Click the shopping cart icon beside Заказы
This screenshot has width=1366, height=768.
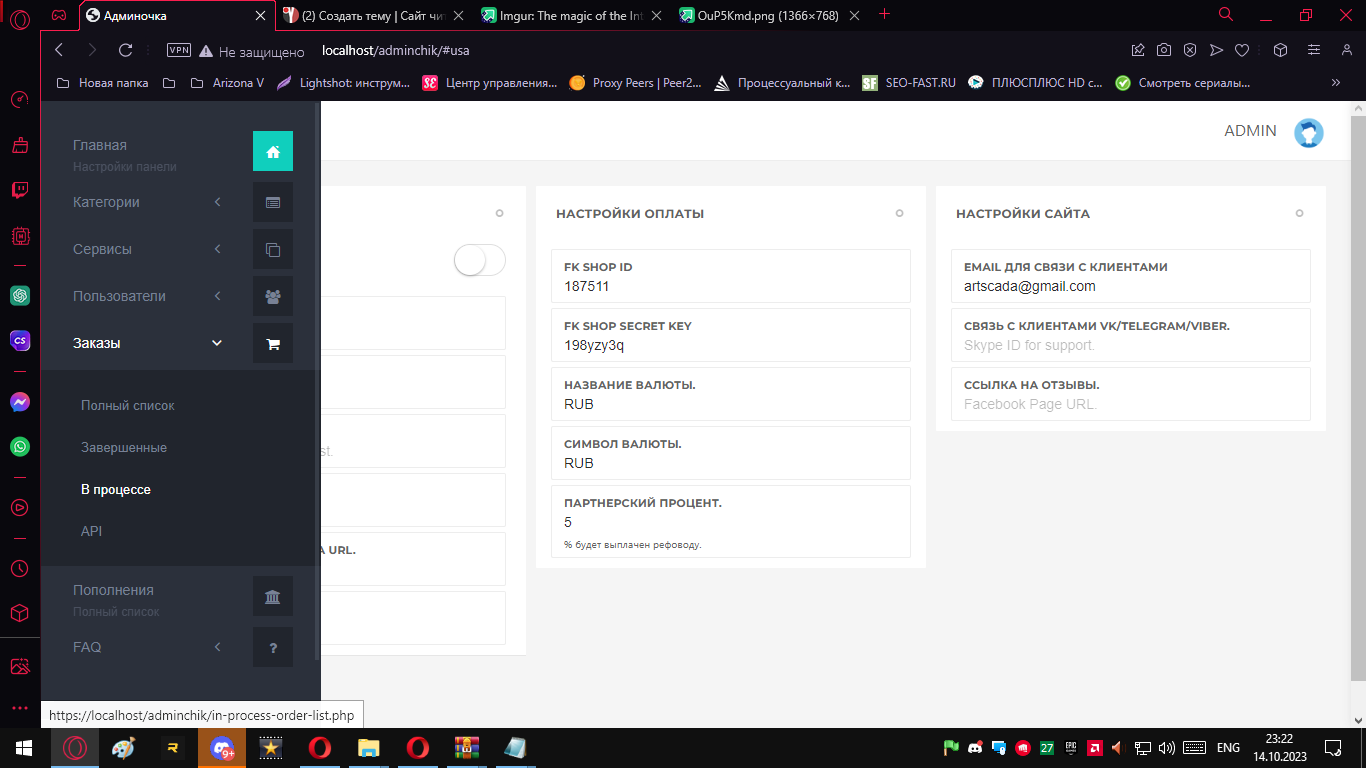[273, 343]
